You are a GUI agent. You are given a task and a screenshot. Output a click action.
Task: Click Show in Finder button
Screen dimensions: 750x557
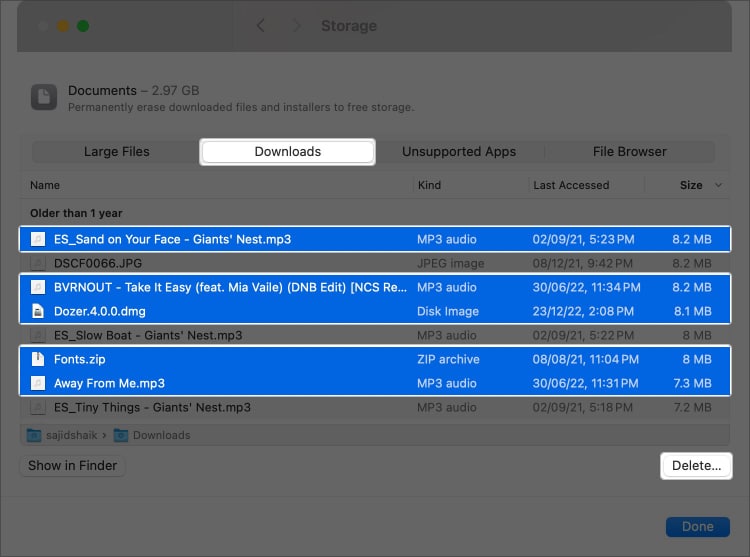pyautogui.click(x=72, y=466)
